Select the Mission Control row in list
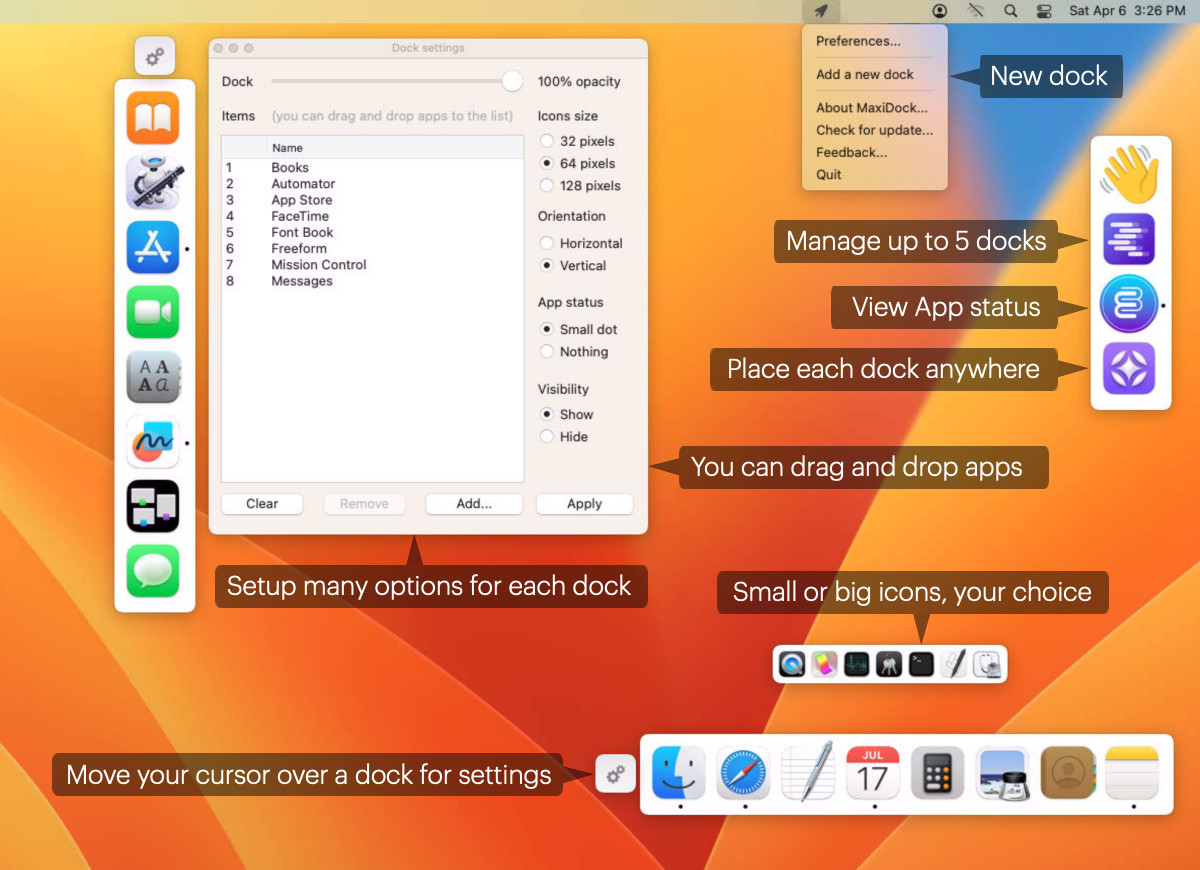 click(x=372, y=265)
